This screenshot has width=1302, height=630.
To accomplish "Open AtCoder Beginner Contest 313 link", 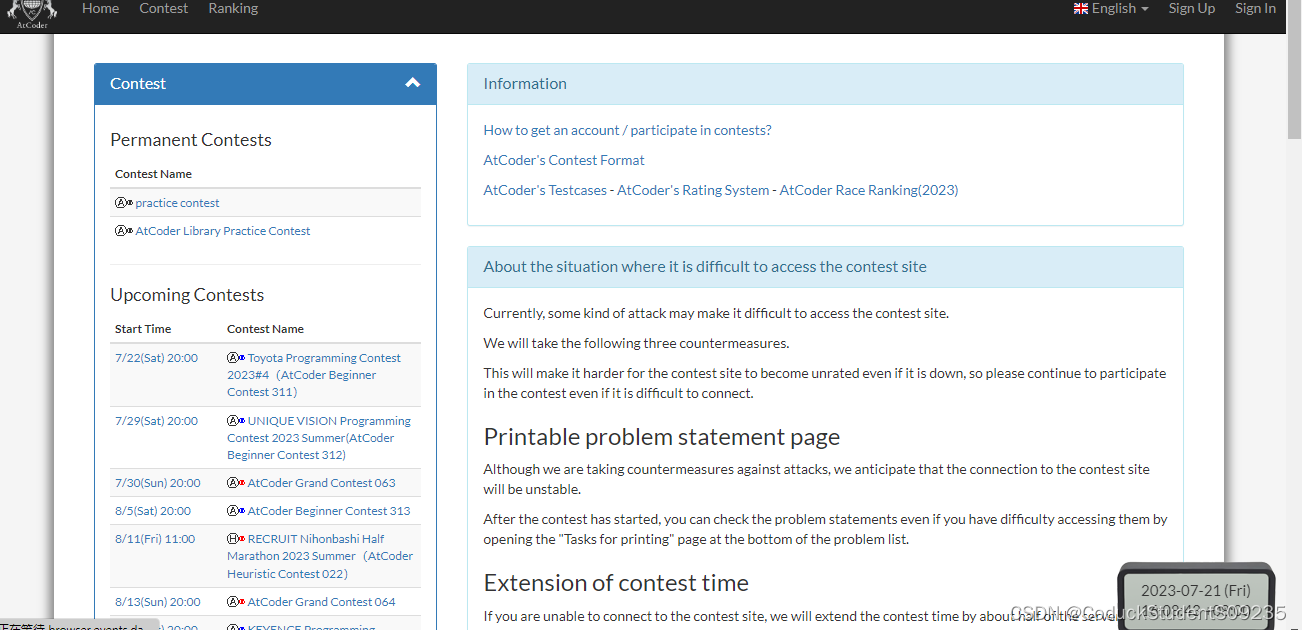I will tap(329, 511).
